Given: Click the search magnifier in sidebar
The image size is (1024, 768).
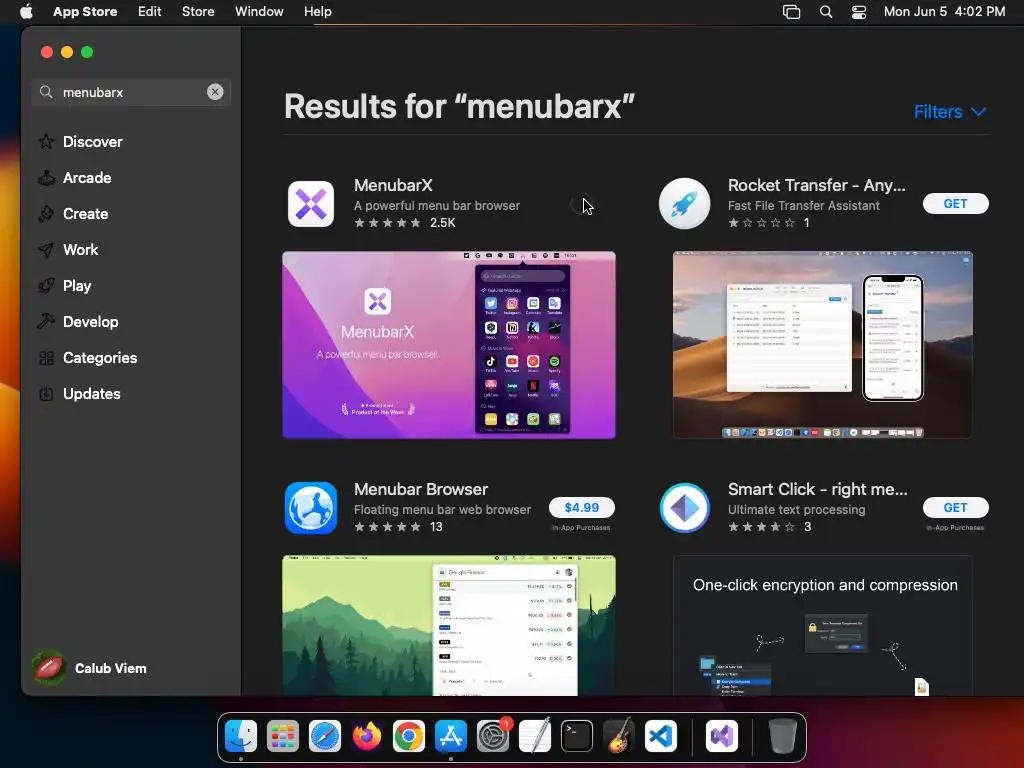Looking at the screenshot, I should [46, 92].
